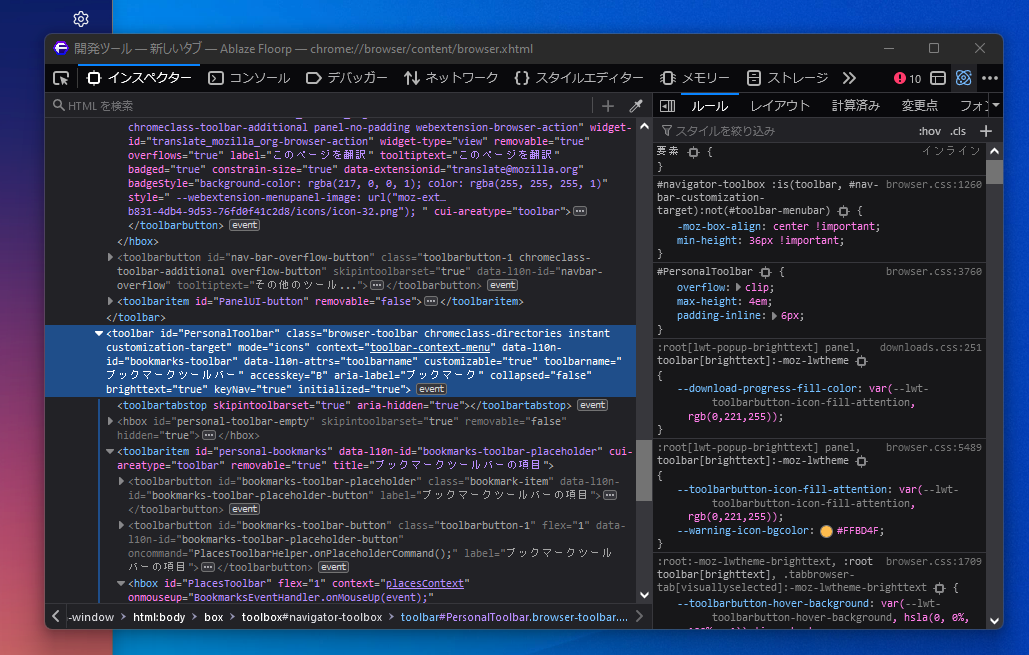Click event badge on PersonalToolbar row

(431, 389)
